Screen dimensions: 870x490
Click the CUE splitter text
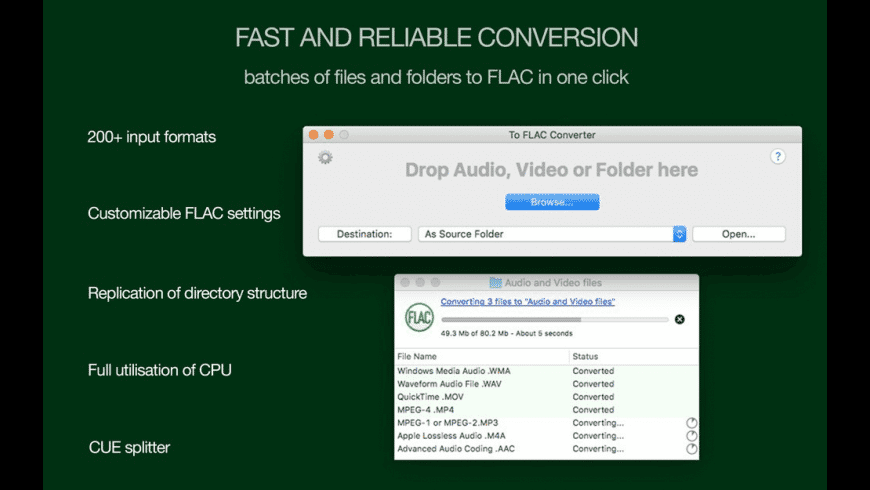tap(129, 447)
